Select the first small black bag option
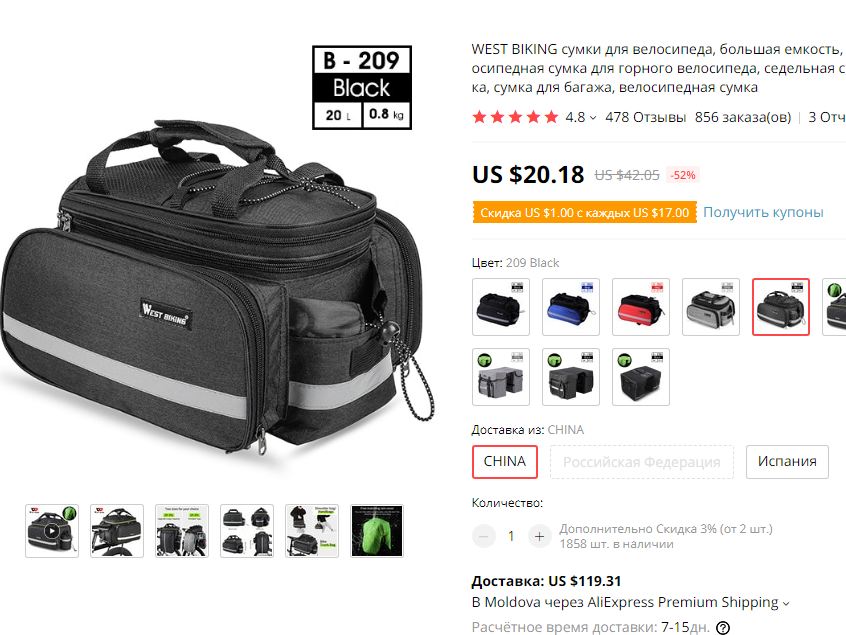The height and width of the screenshot is (635, 846). pyautogui.click(x=501, y=307)
